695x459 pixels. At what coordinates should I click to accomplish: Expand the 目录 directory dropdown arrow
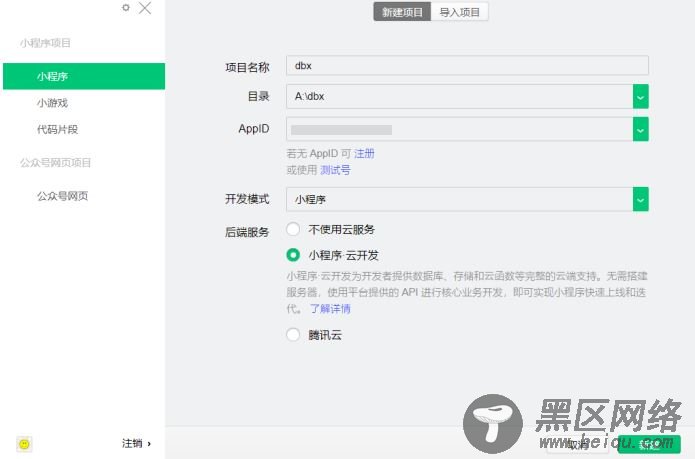tap(640, 96)
